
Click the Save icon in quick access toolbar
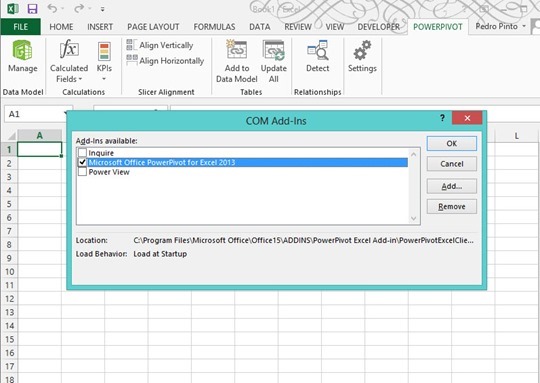click(x=32, y=9)
